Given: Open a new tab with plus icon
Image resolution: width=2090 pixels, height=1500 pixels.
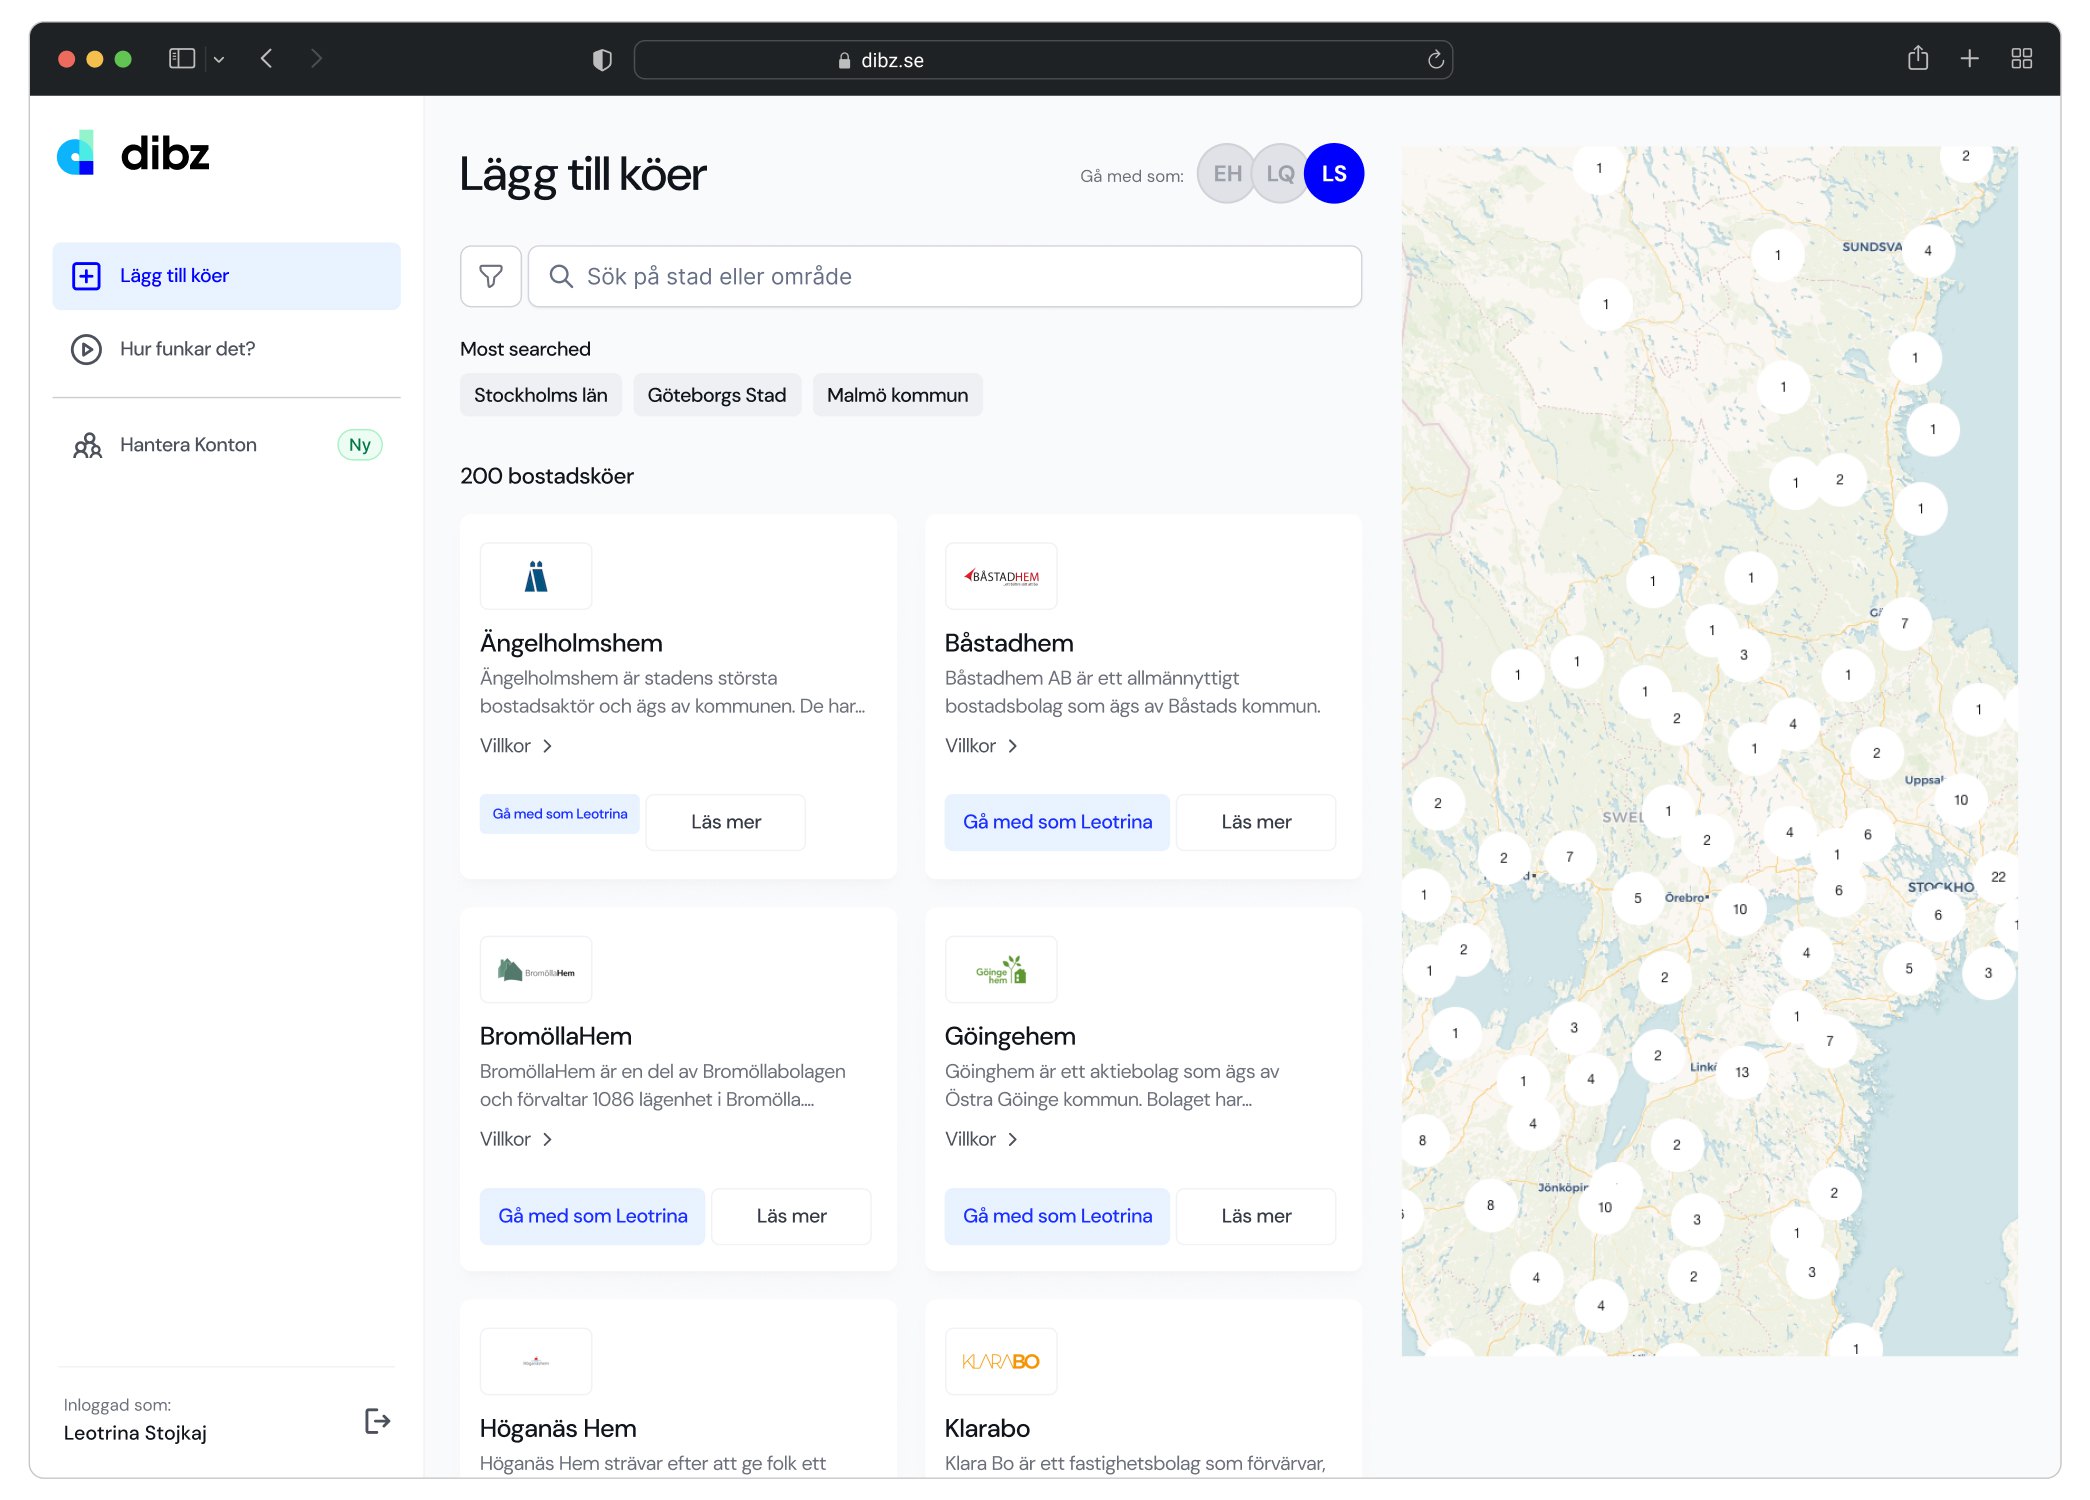Looking at the screenshot, I should pos(1970,59).
